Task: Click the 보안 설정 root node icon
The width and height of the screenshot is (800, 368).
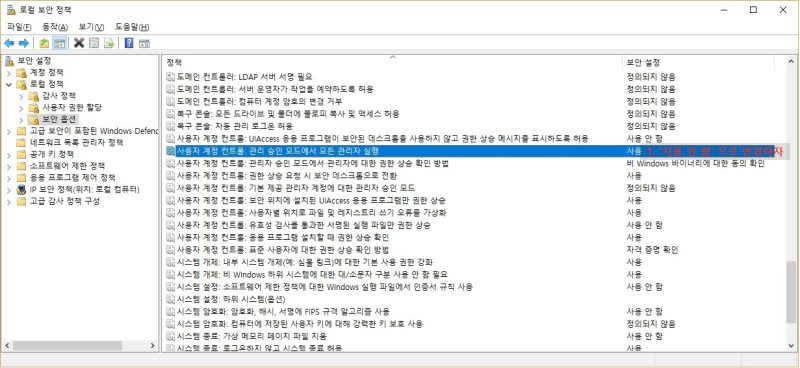Action: coord(10,61)
